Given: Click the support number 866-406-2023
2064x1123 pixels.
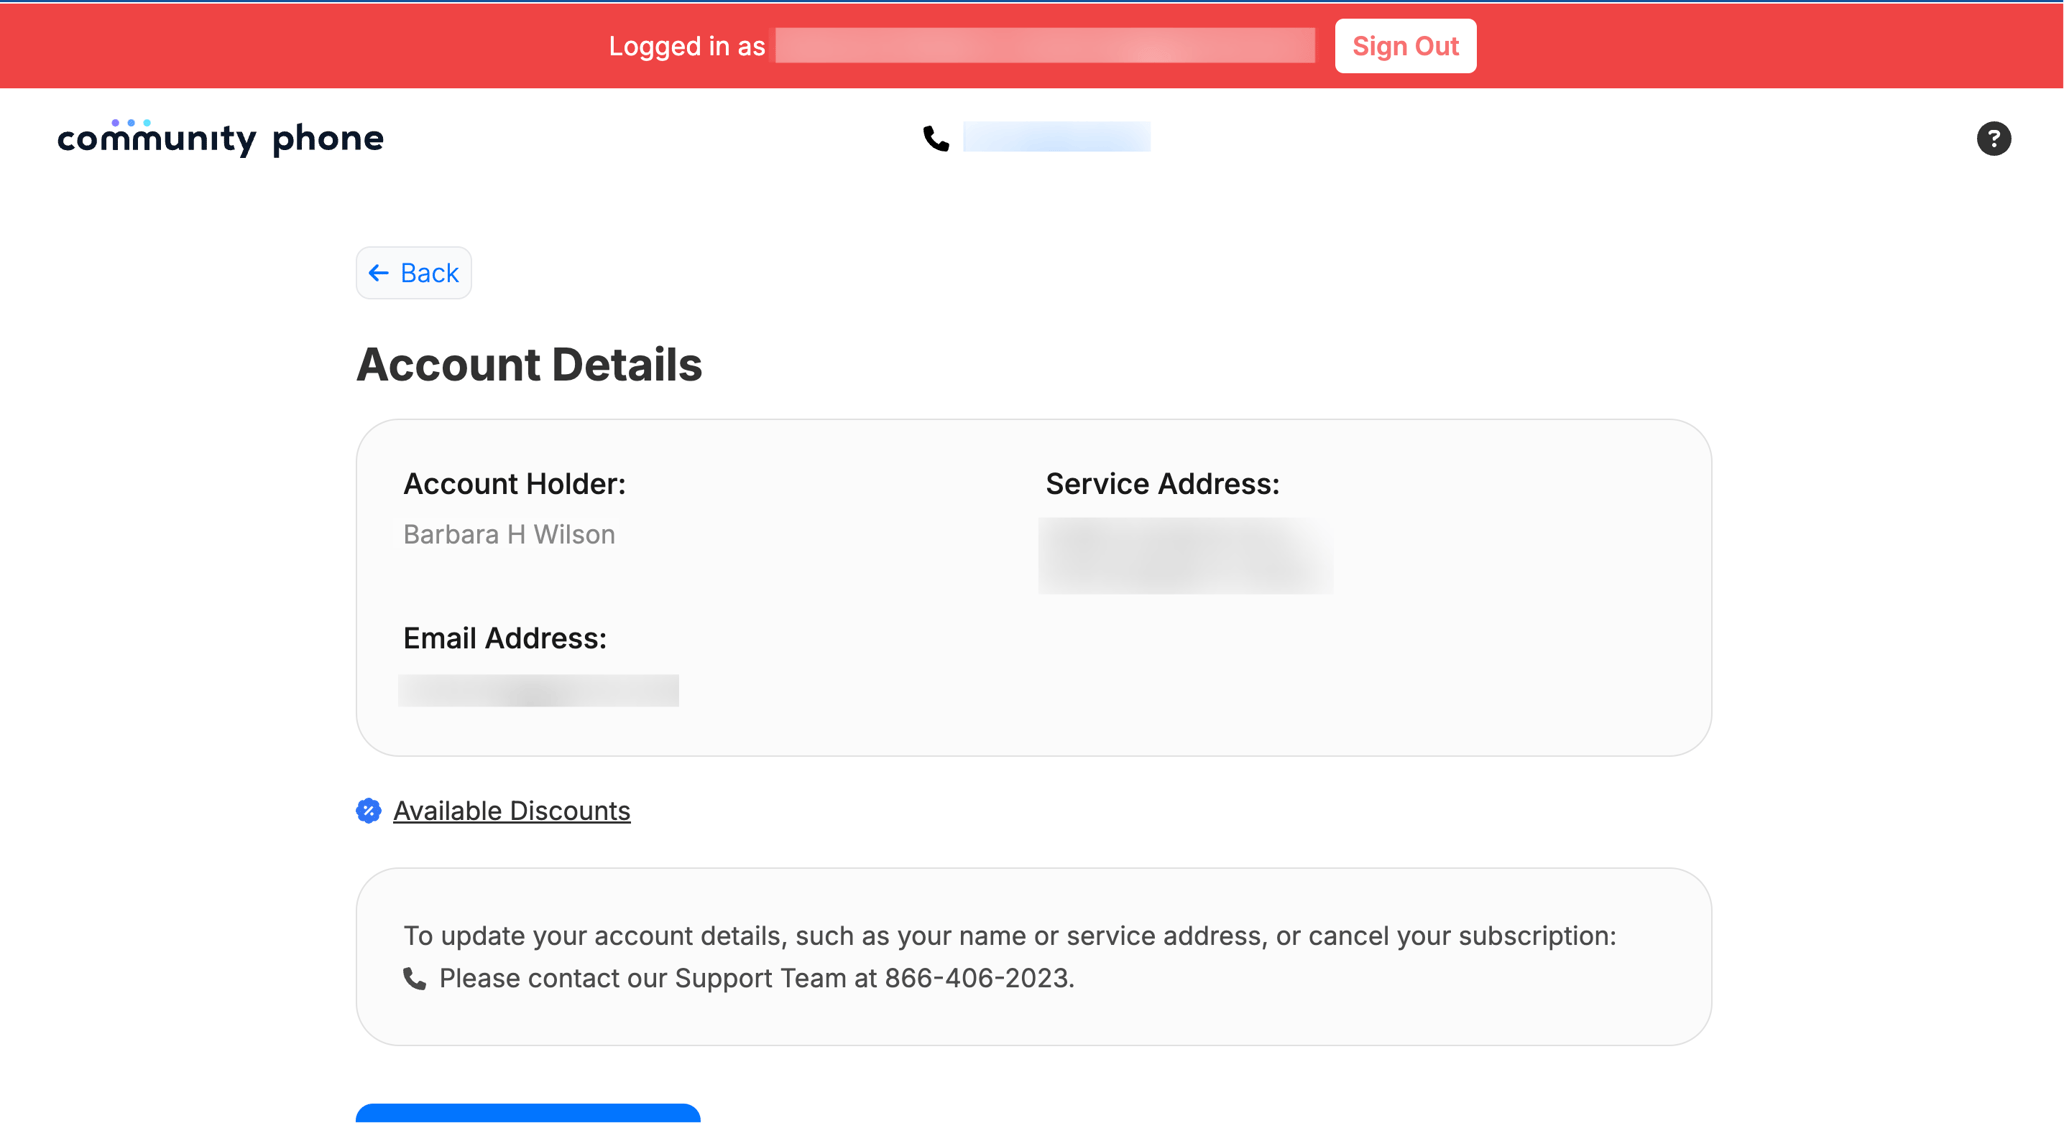Looking at the screenshot, I should click(977, 978).
